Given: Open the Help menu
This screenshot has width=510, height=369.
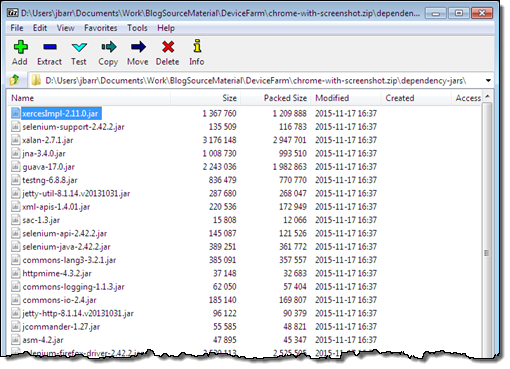Looking at the screenshot, I should 166,28.
